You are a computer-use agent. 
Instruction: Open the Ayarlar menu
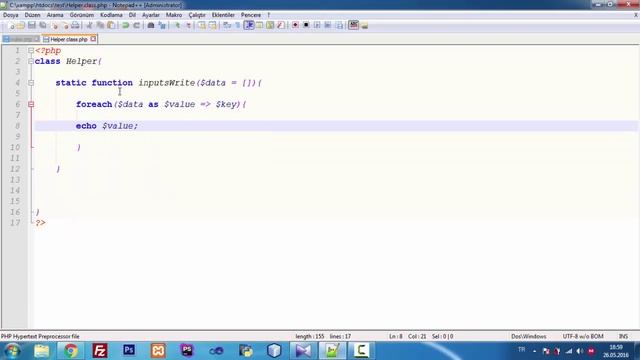click(x=151, y=15)
